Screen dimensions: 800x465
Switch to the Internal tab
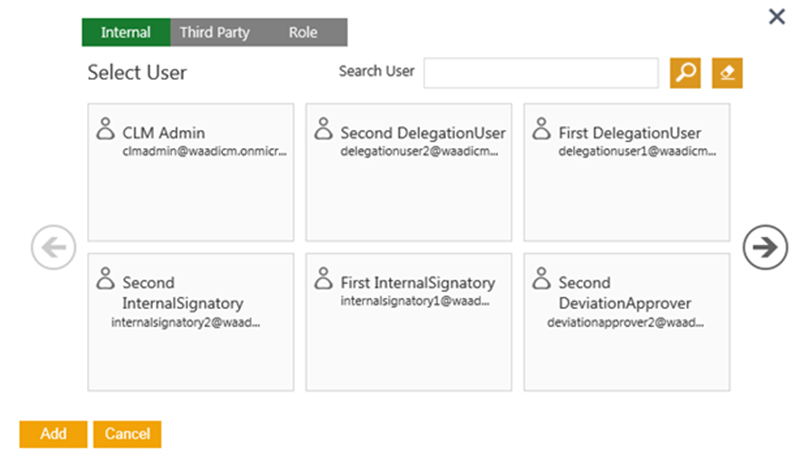tap(126, 33)
